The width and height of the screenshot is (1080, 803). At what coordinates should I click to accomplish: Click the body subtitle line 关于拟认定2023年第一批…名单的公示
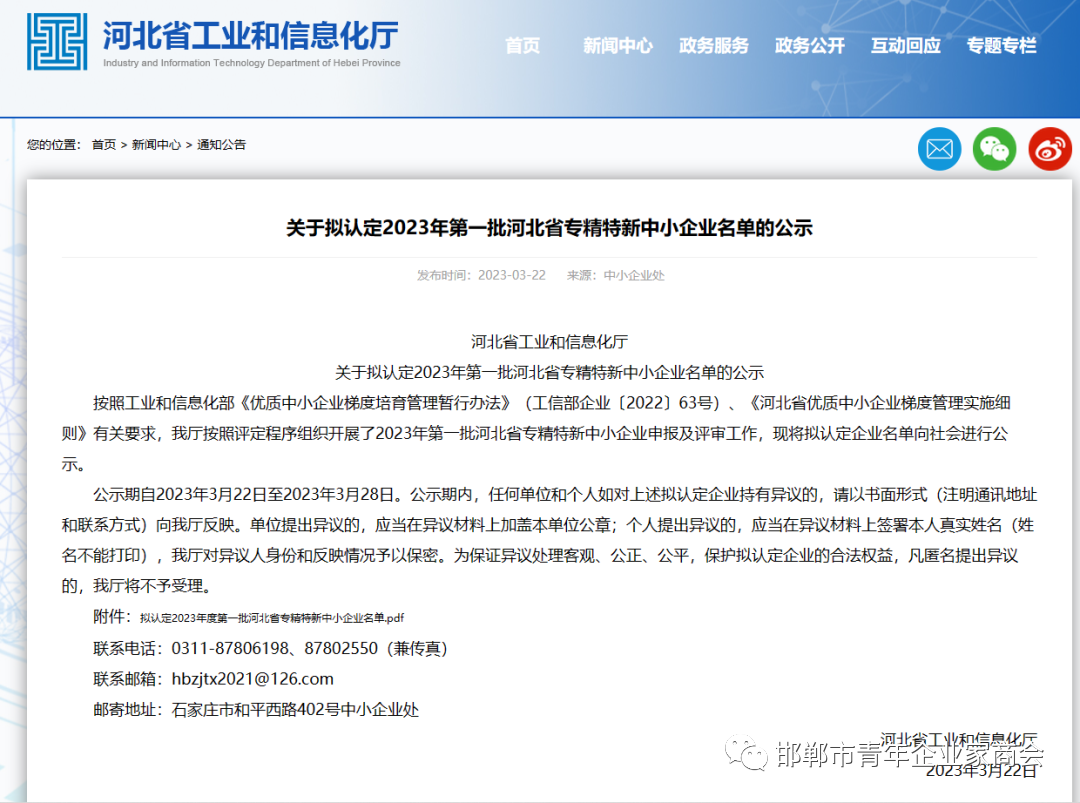[x=549, y=373]
